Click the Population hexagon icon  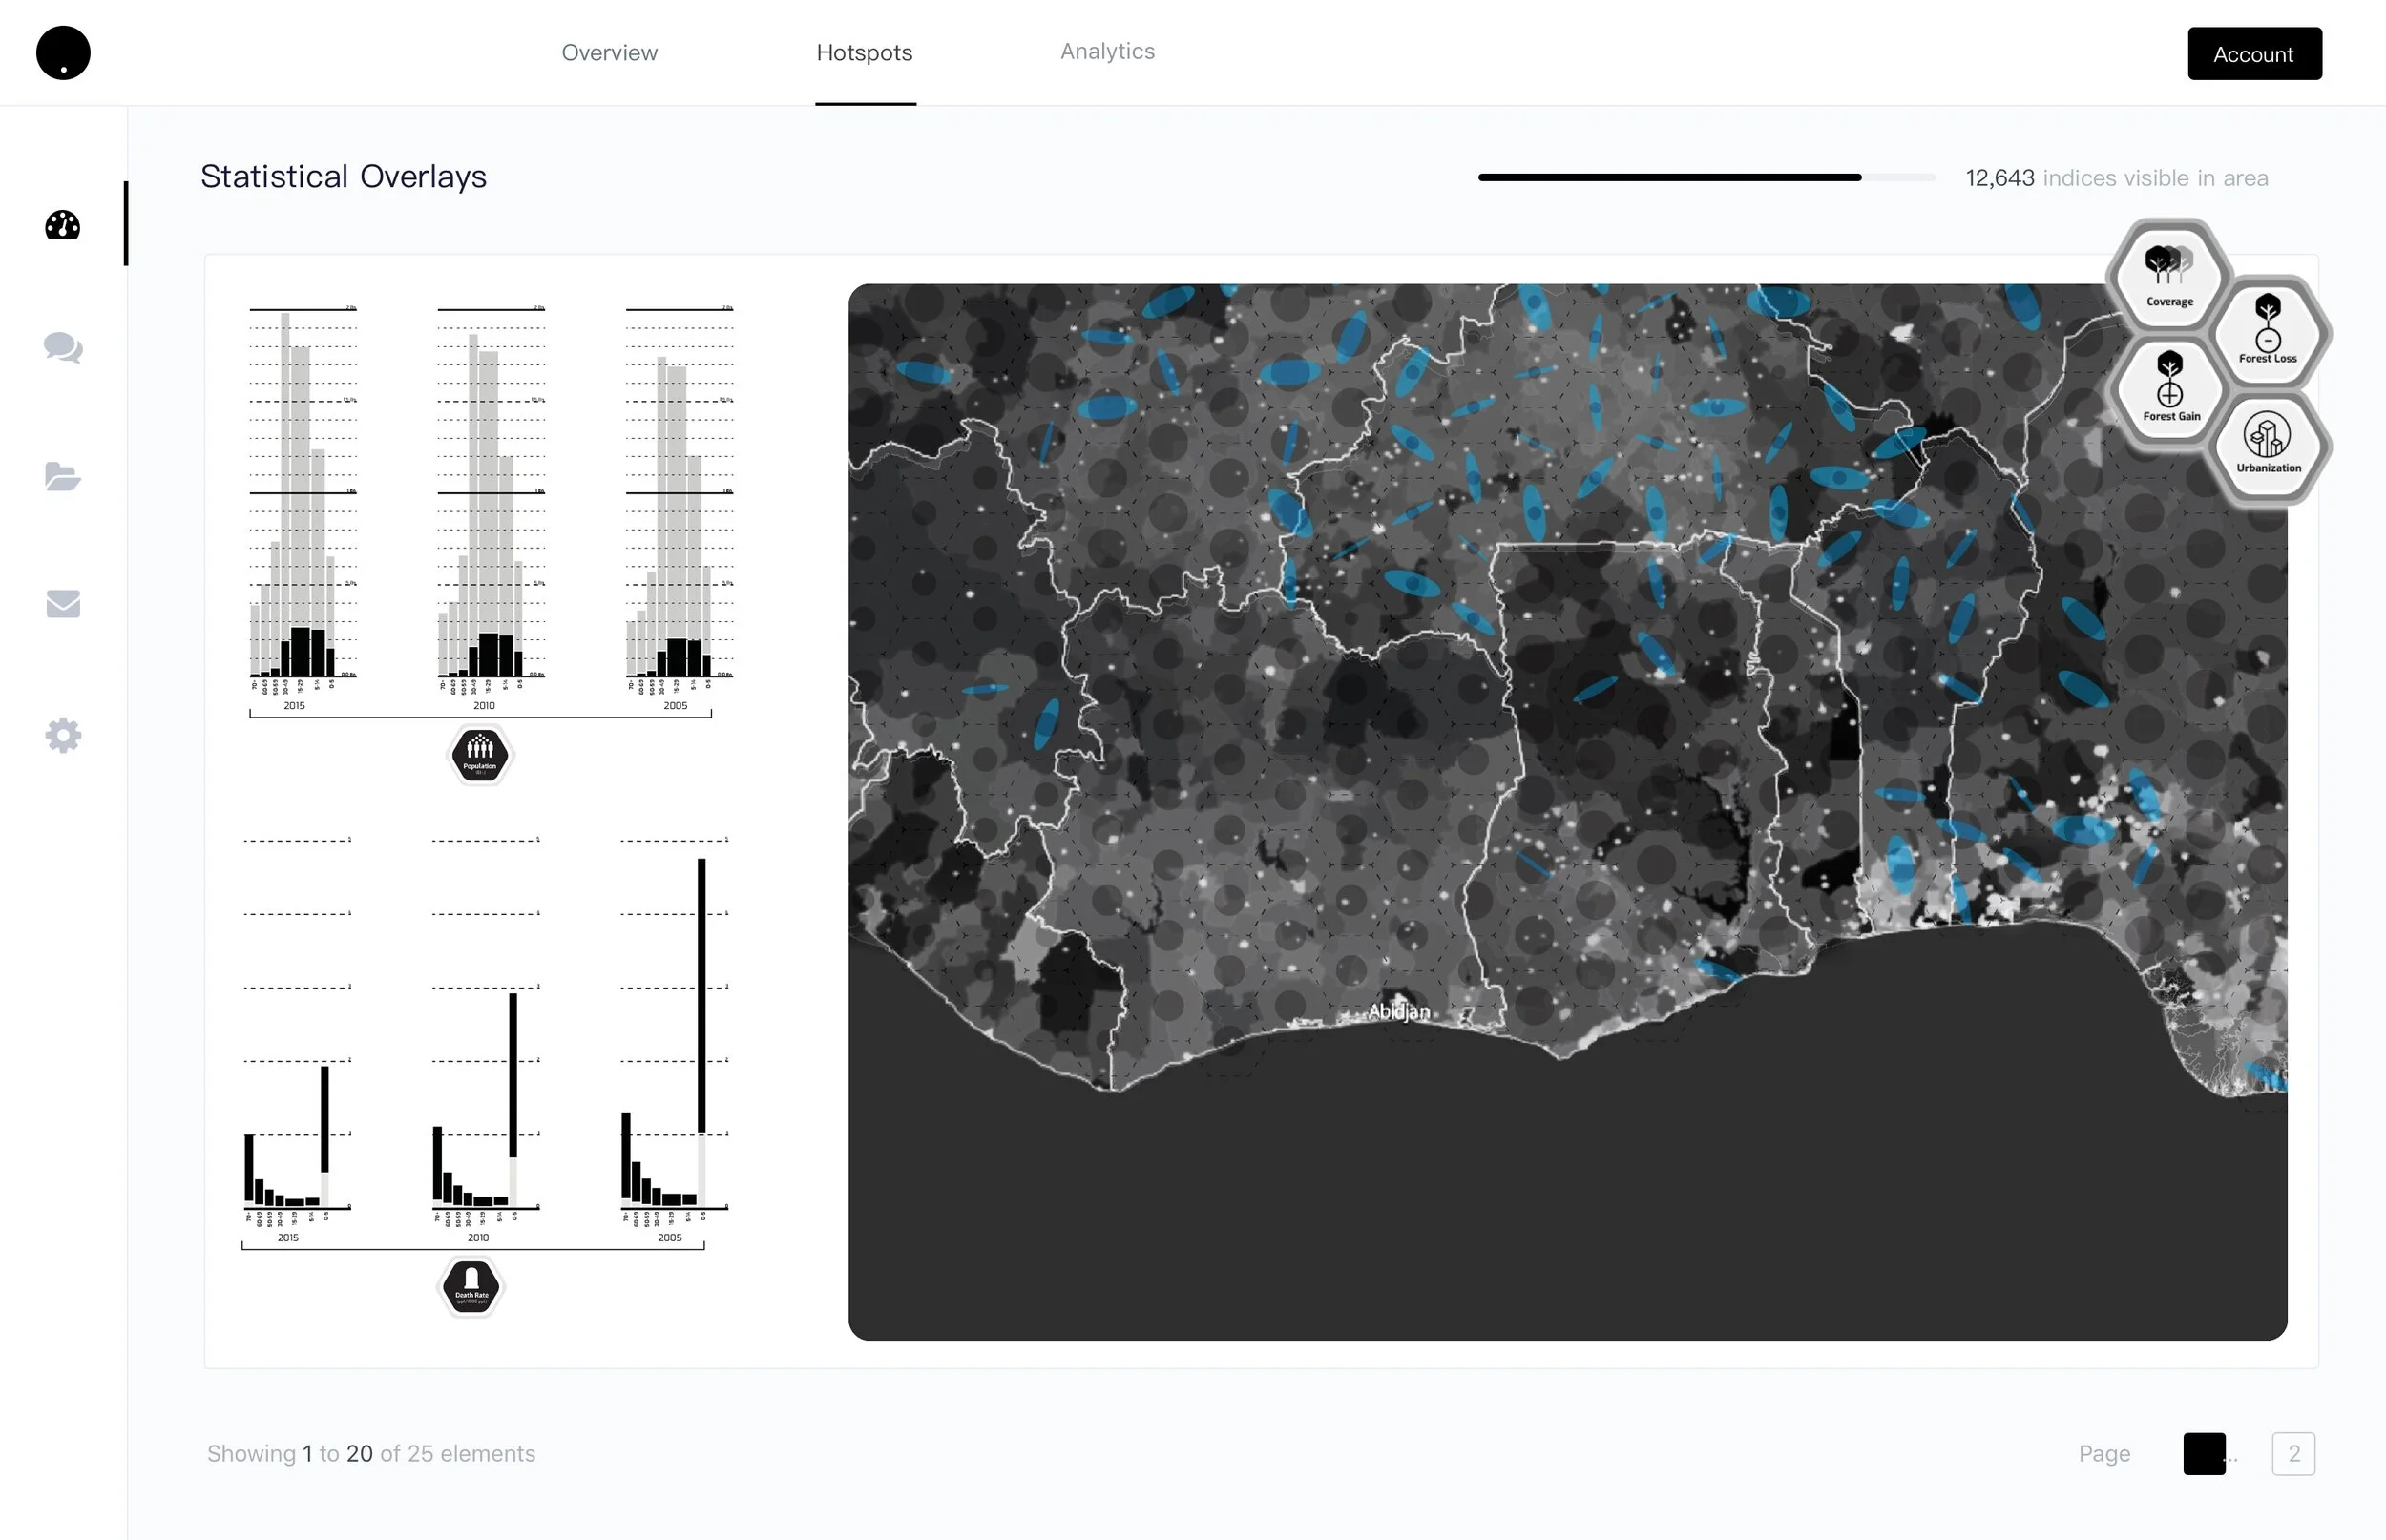(x=480, y=755)
